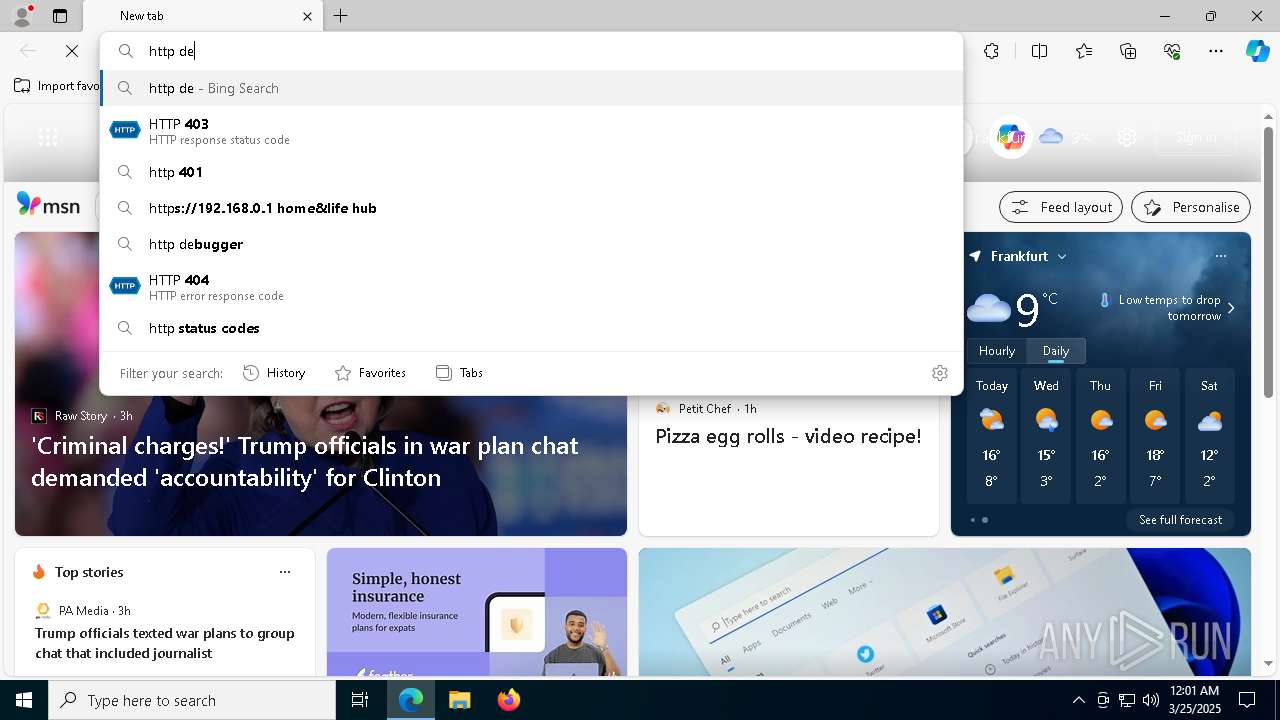This screenshot has height=720, width=1280.
Task: Switch weather to Daily tab
Action: [1056, 351]
